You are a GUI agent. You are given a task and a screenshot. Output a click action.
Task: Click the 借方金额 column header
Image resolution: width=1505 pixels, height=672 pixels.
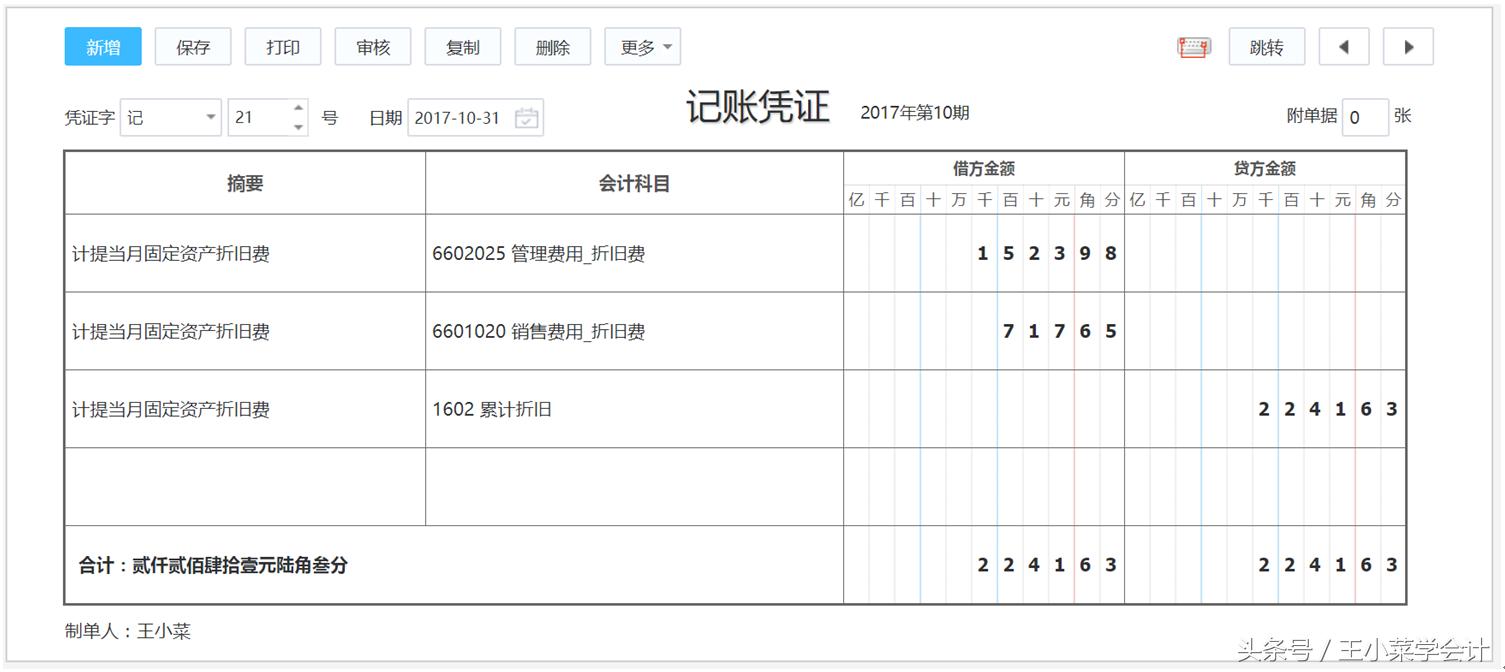[x=984, y=169]
